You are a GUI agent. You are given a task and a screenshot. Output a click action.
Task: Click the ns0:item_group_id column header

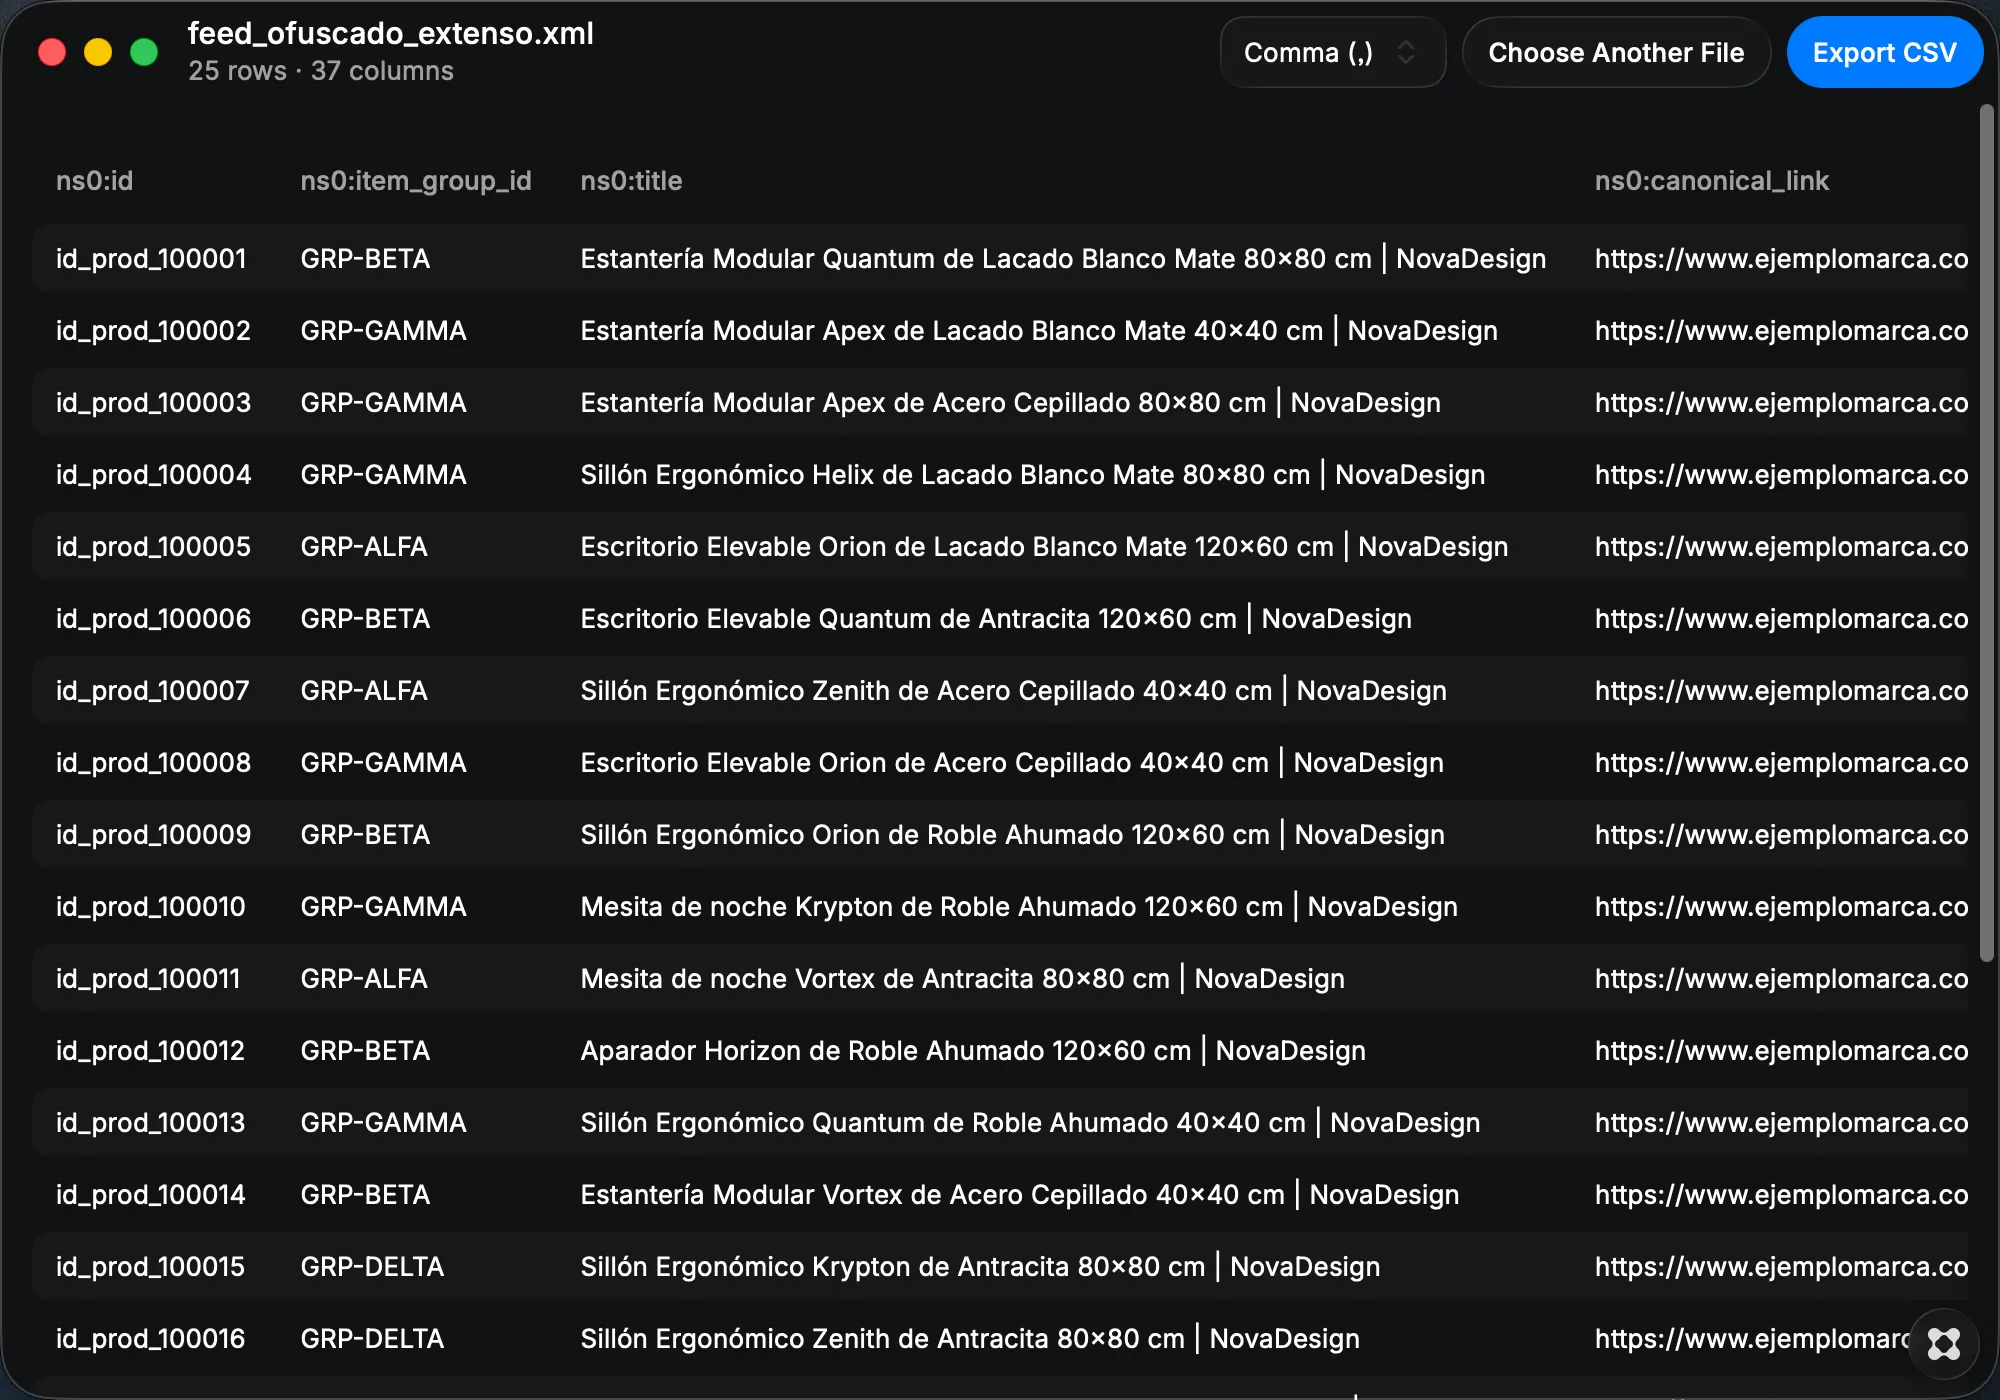click(416, 181)
